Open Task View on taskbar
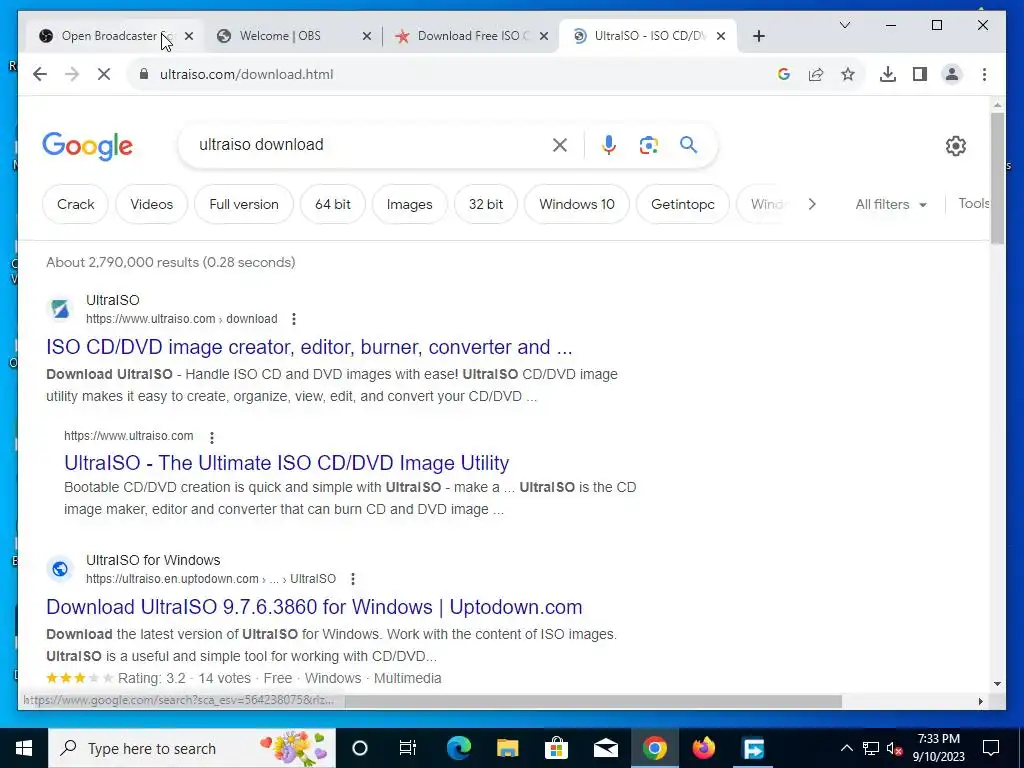This screenshot has height=768, width=1024. [408, 748]
